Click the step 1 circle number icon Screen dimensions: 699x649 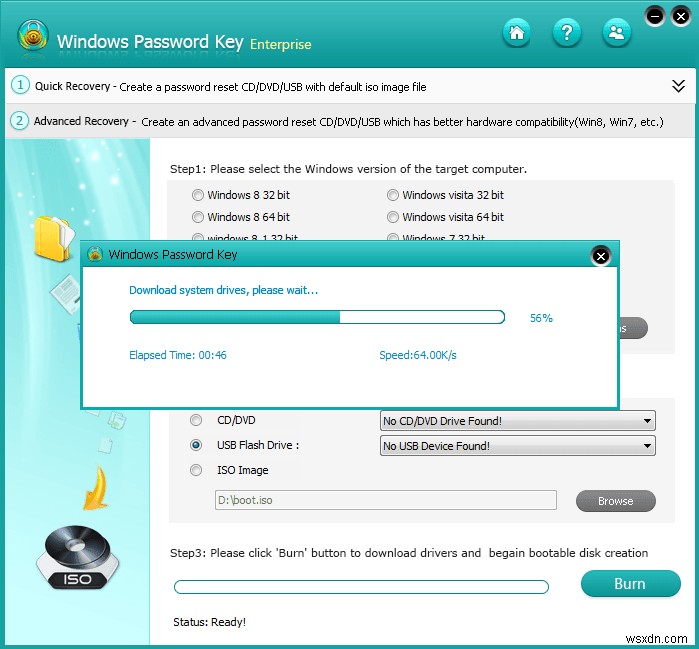pyautogui.click(x=20, y=85)
